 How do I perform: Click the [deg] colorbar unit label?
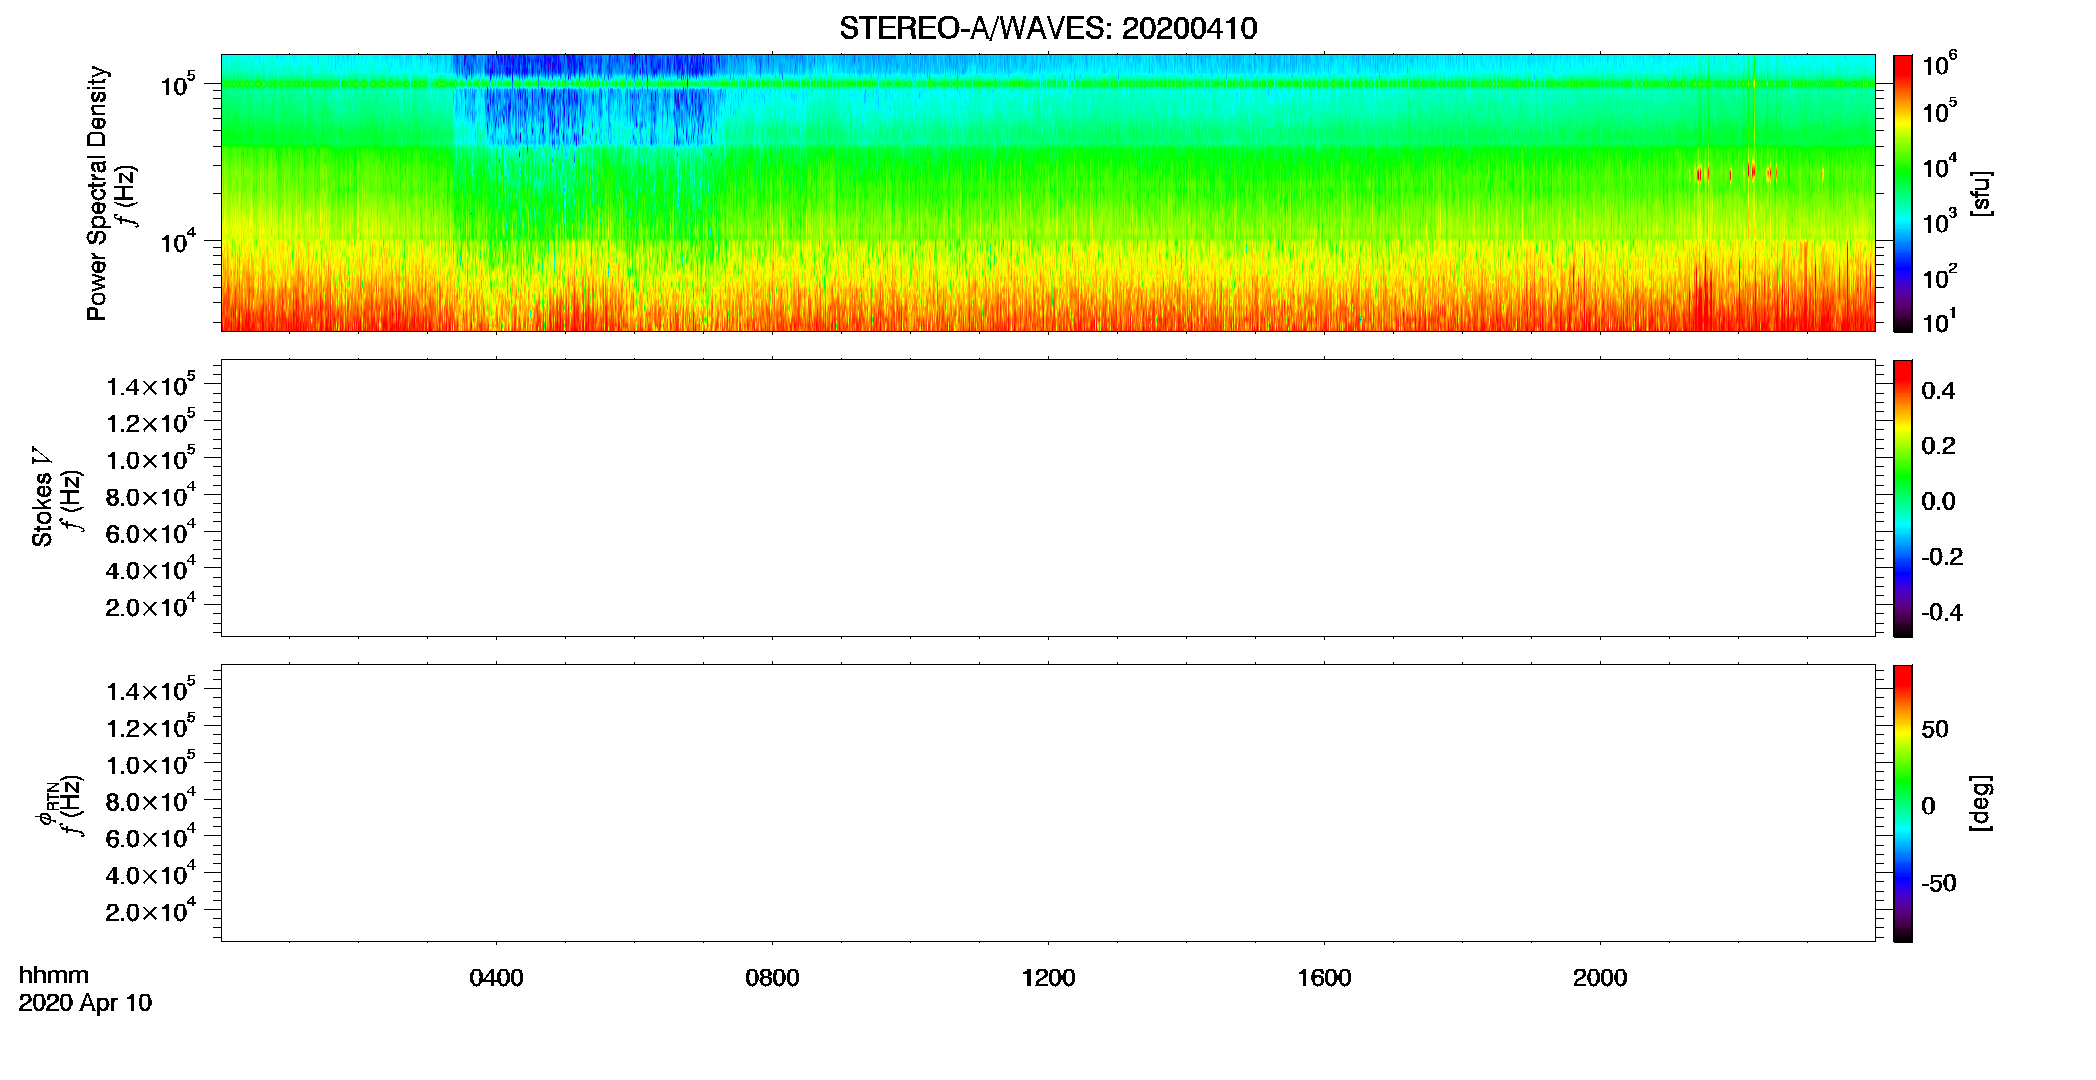[1981, 803]
